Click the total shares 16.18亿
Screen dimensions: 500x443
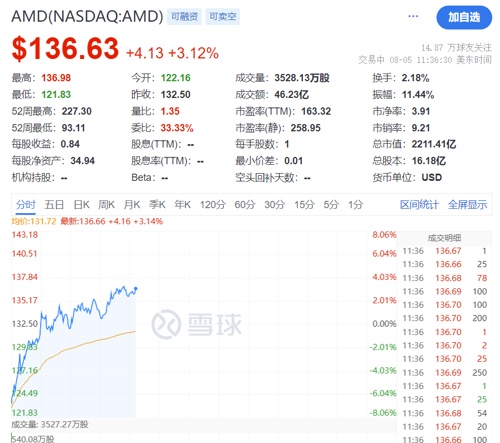click(429, 161)
